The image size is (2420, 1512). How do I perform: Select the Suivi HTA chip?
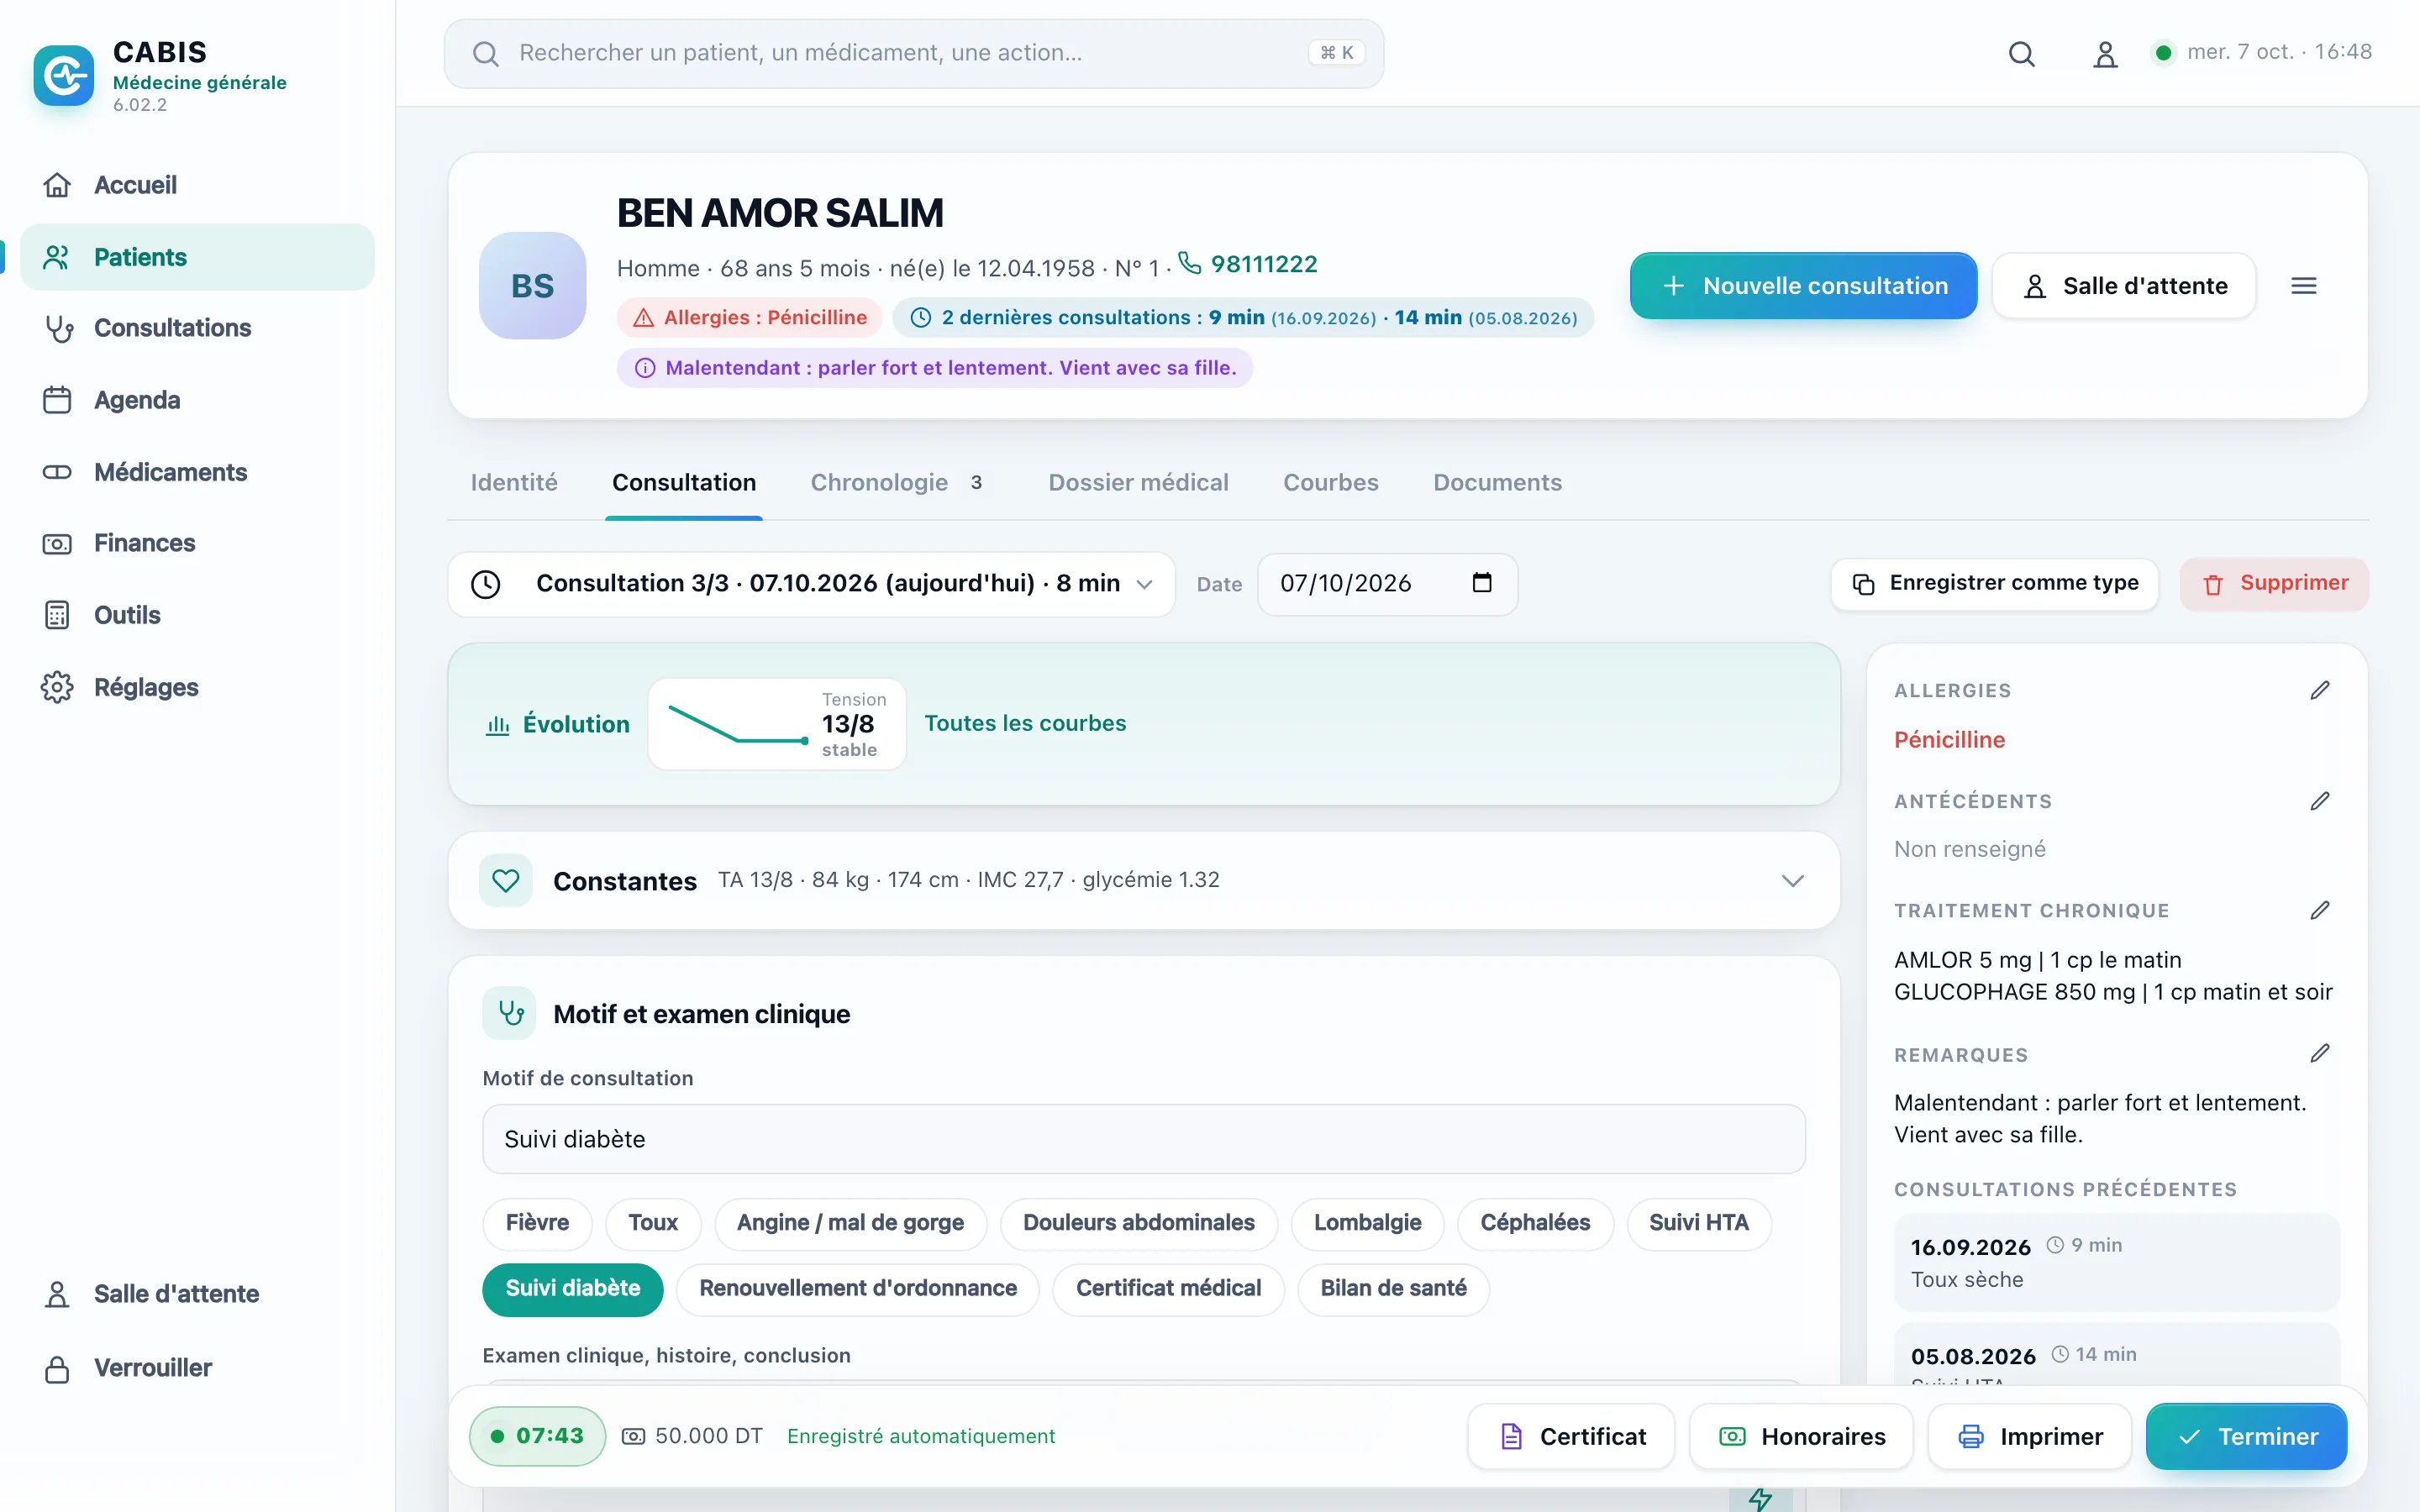click(1699, 1222)
